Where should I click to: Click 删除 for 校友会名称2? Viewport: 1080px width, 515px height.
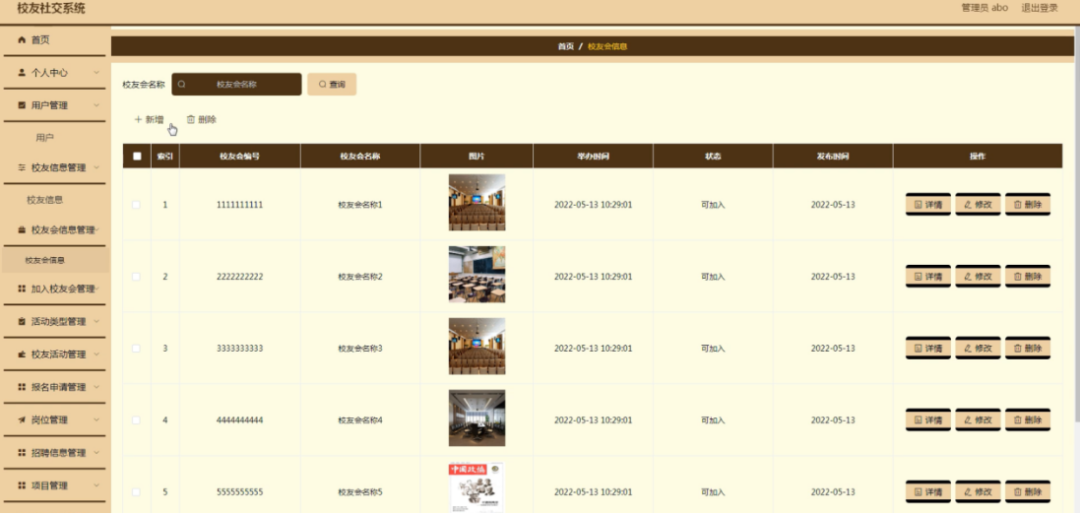[1028, 276]
